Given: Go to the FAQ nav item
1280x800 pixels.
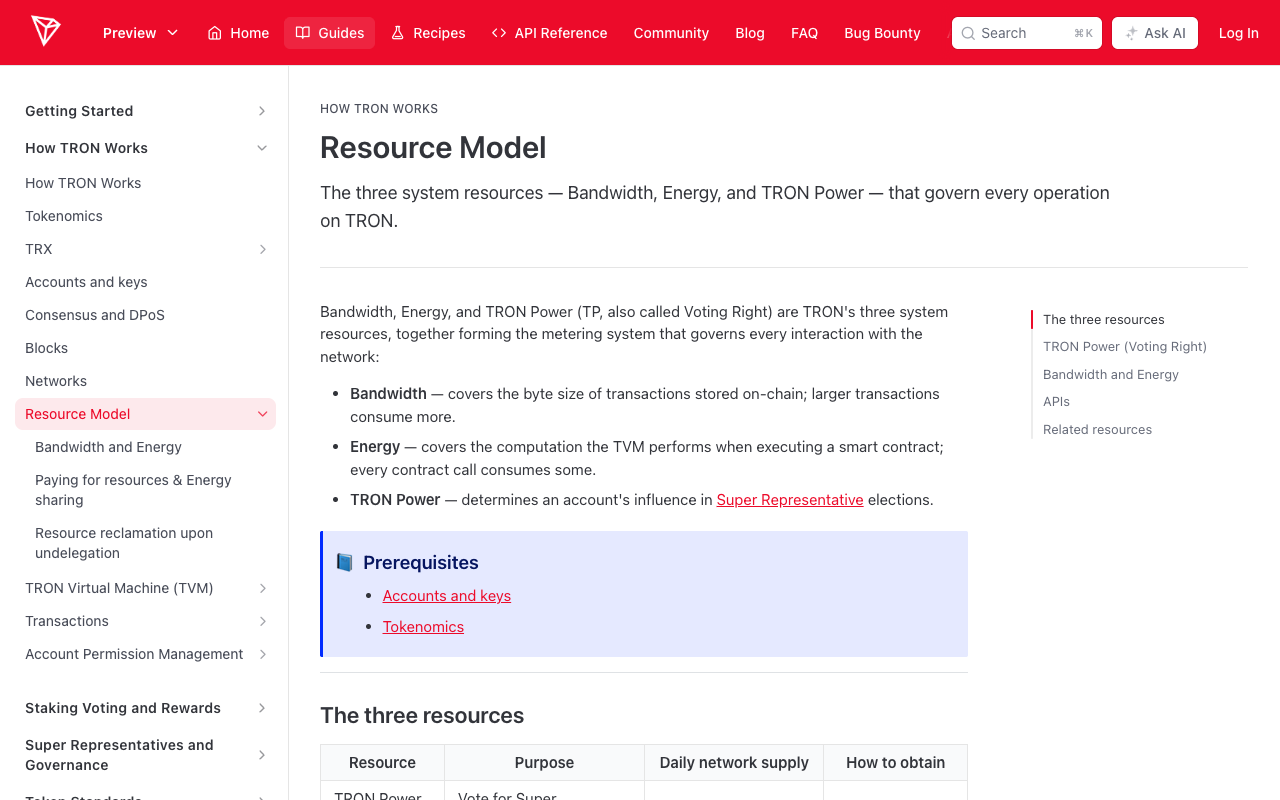Looking at the screenshot, I should pyautogui.click(x=804, y=33).
